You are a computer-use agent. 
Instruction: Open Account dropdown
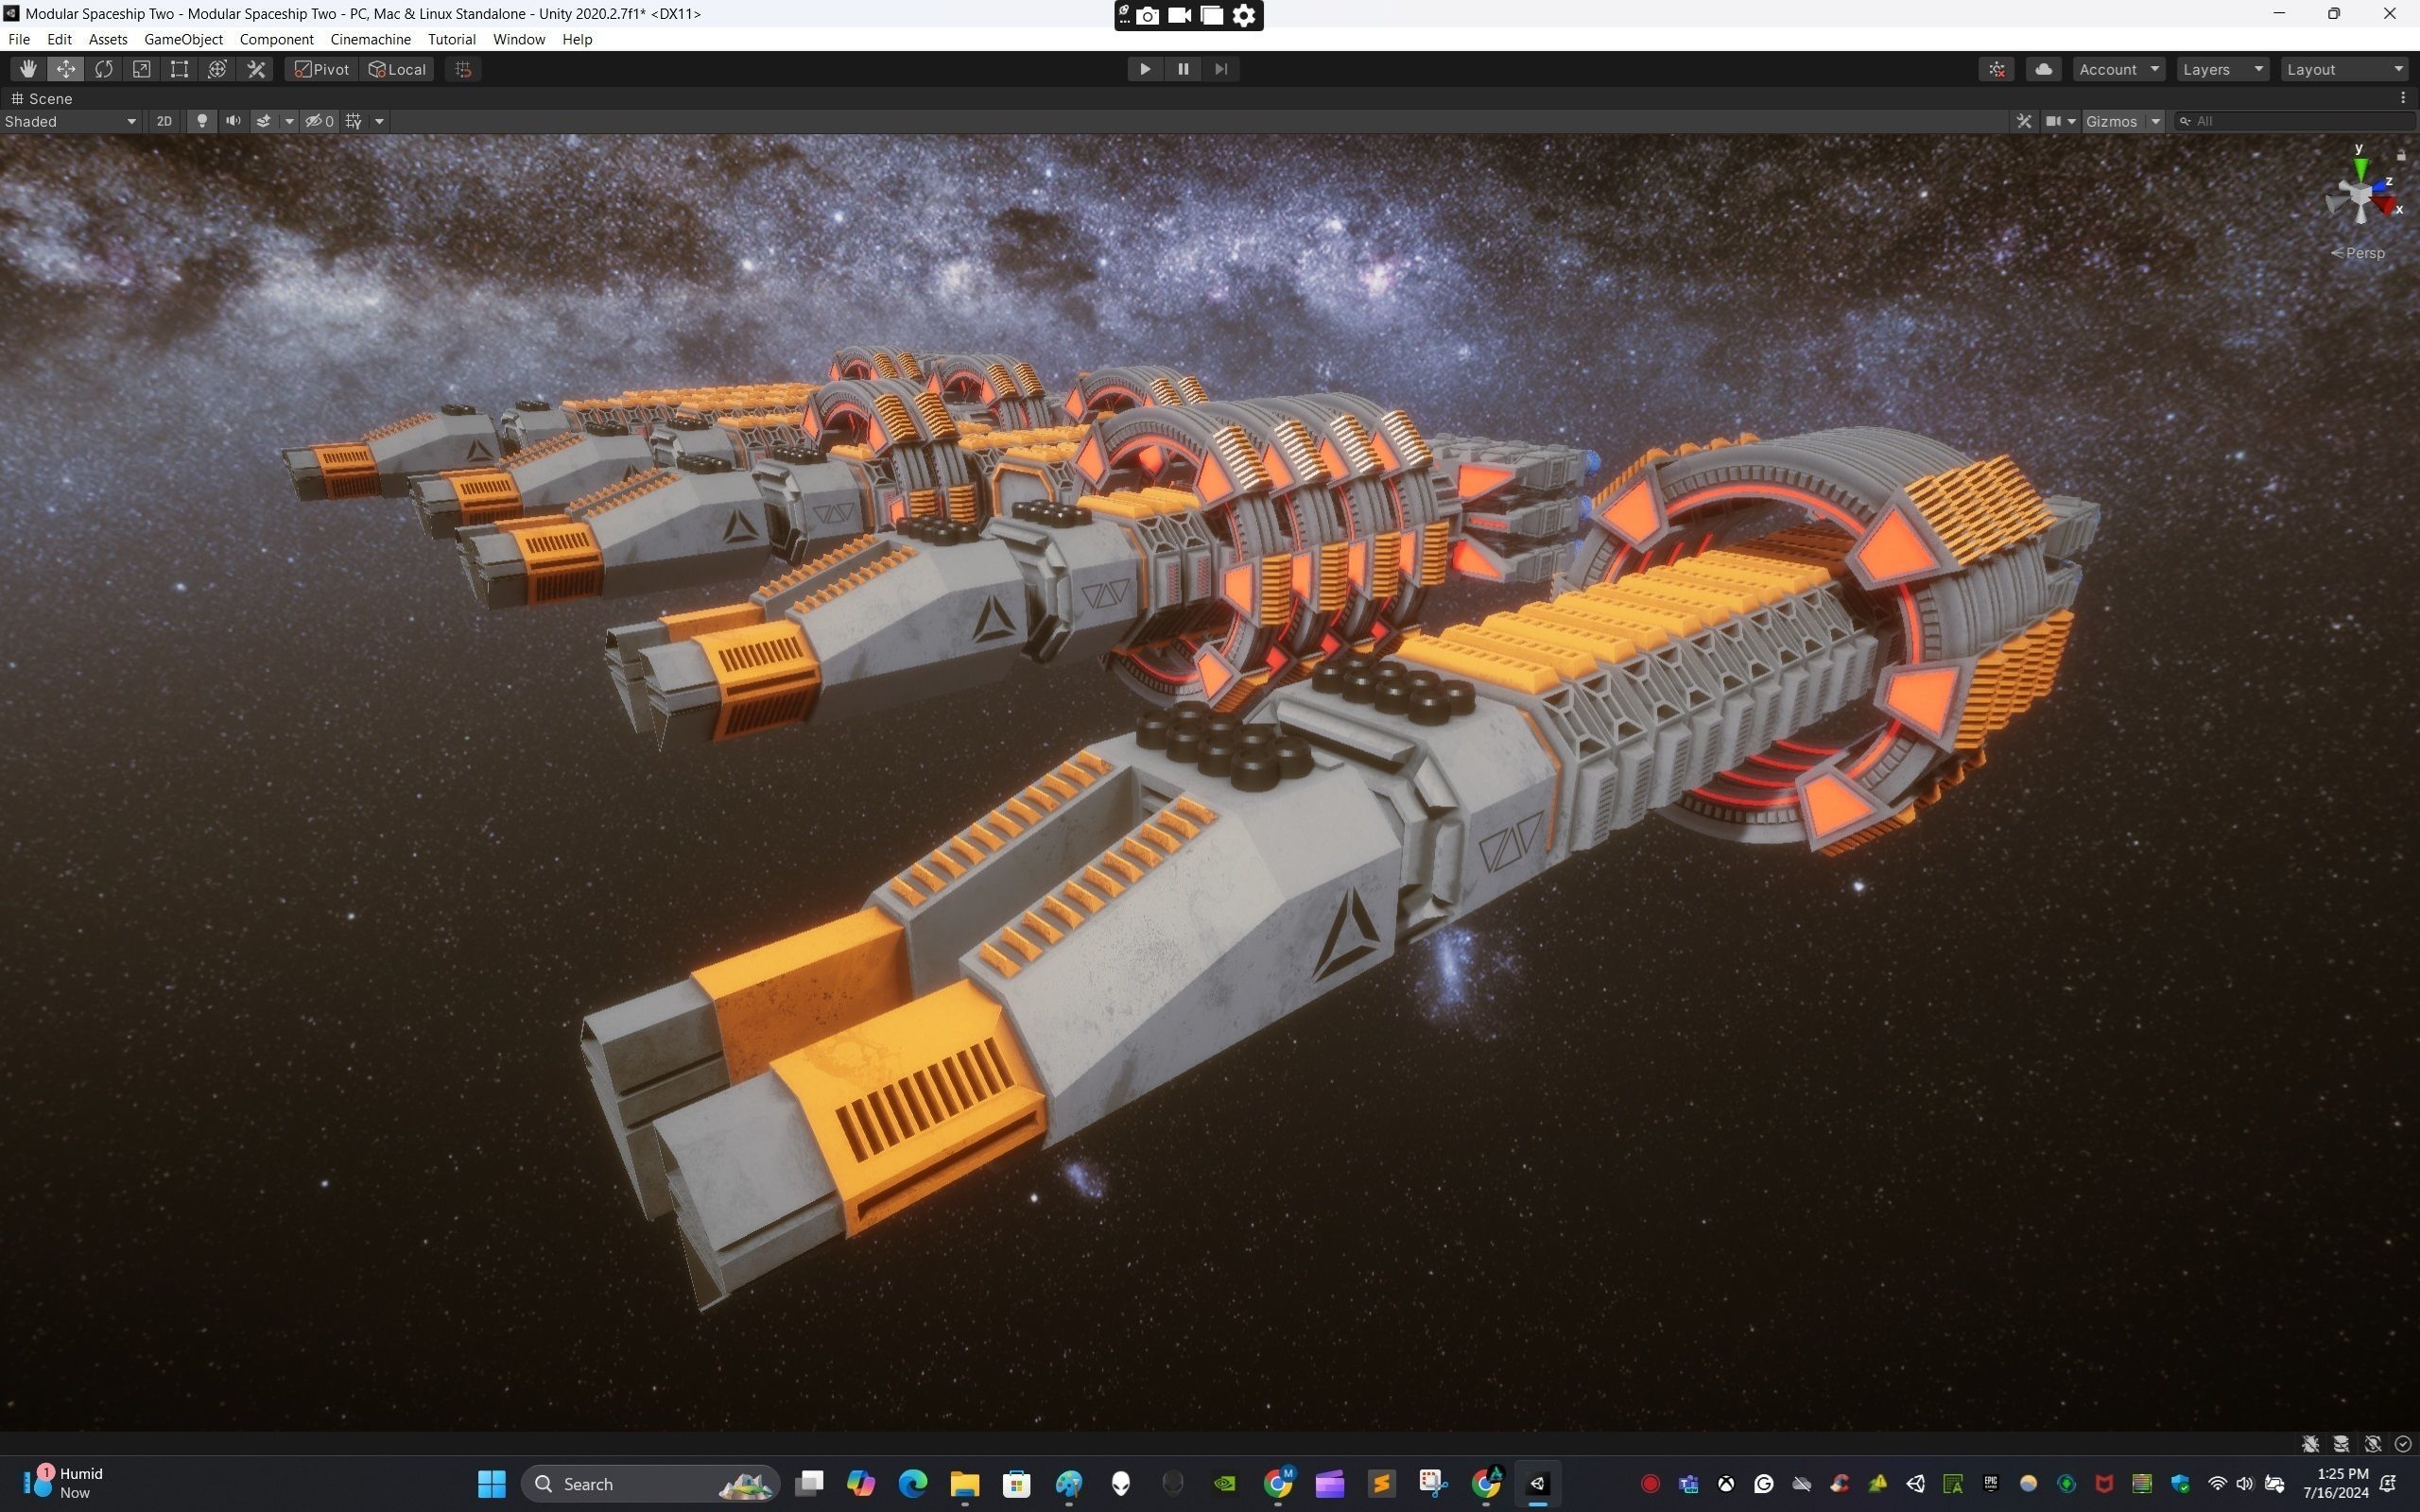click(2119, 69)
